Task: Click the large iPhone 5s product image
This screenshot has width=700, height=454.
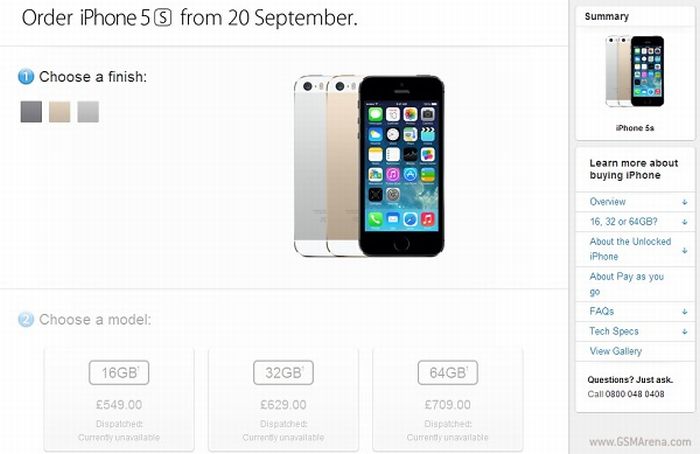Action: [x=369, y=166]
